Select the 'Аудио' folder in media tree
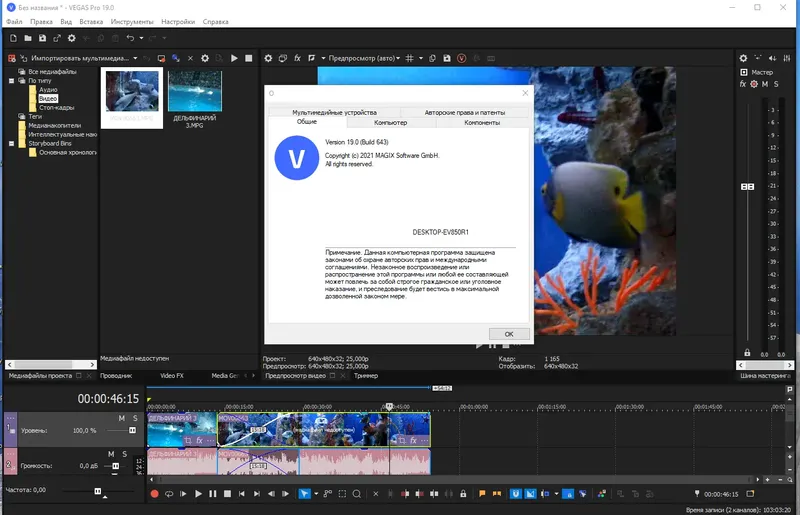This screenshot has height=515, width=800. coord(48,90)
